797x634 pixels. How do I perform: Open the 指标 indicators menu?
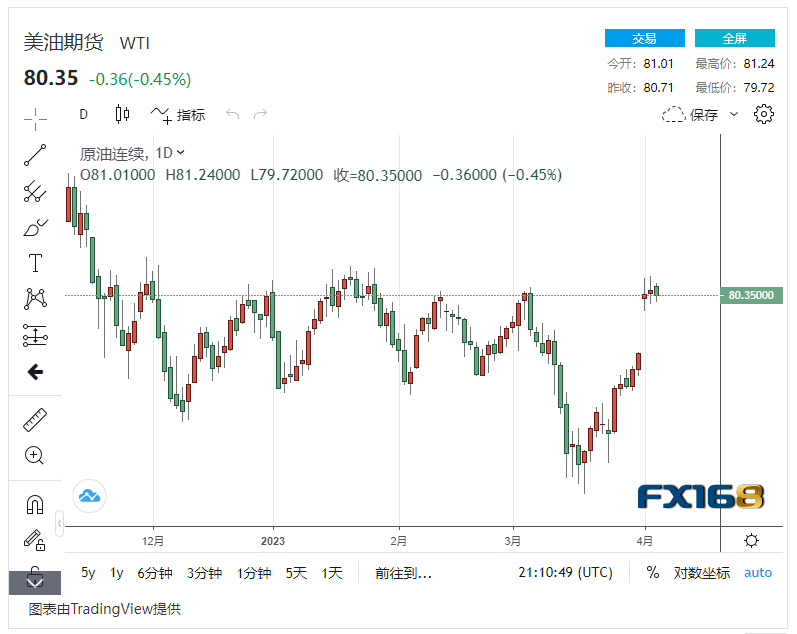(178, 114)
